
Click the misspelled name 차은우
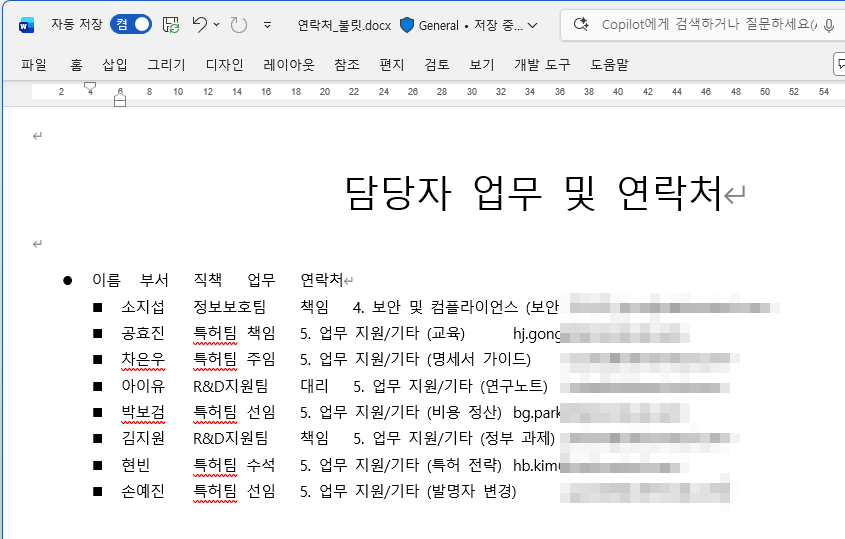point(143,360)
